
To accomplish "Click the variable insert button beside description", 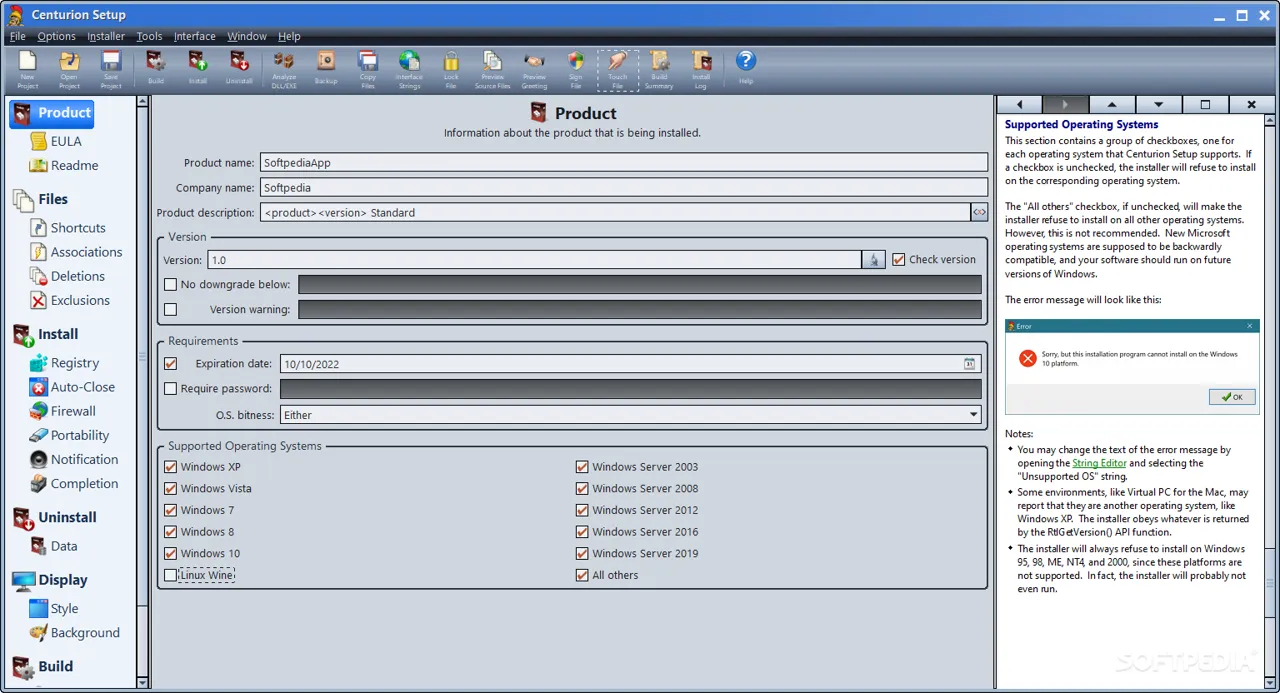I will click(979, 212).
